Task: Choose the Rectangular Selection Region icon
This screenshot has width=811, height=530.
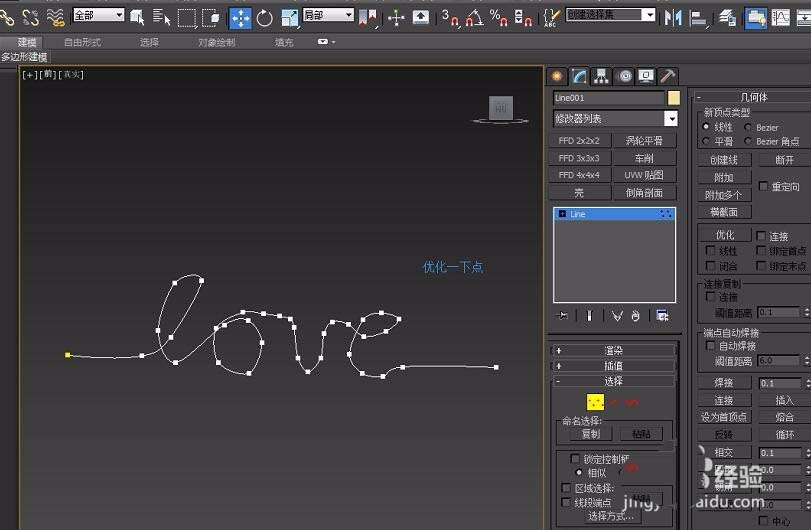Action: [x=186, y=18]
